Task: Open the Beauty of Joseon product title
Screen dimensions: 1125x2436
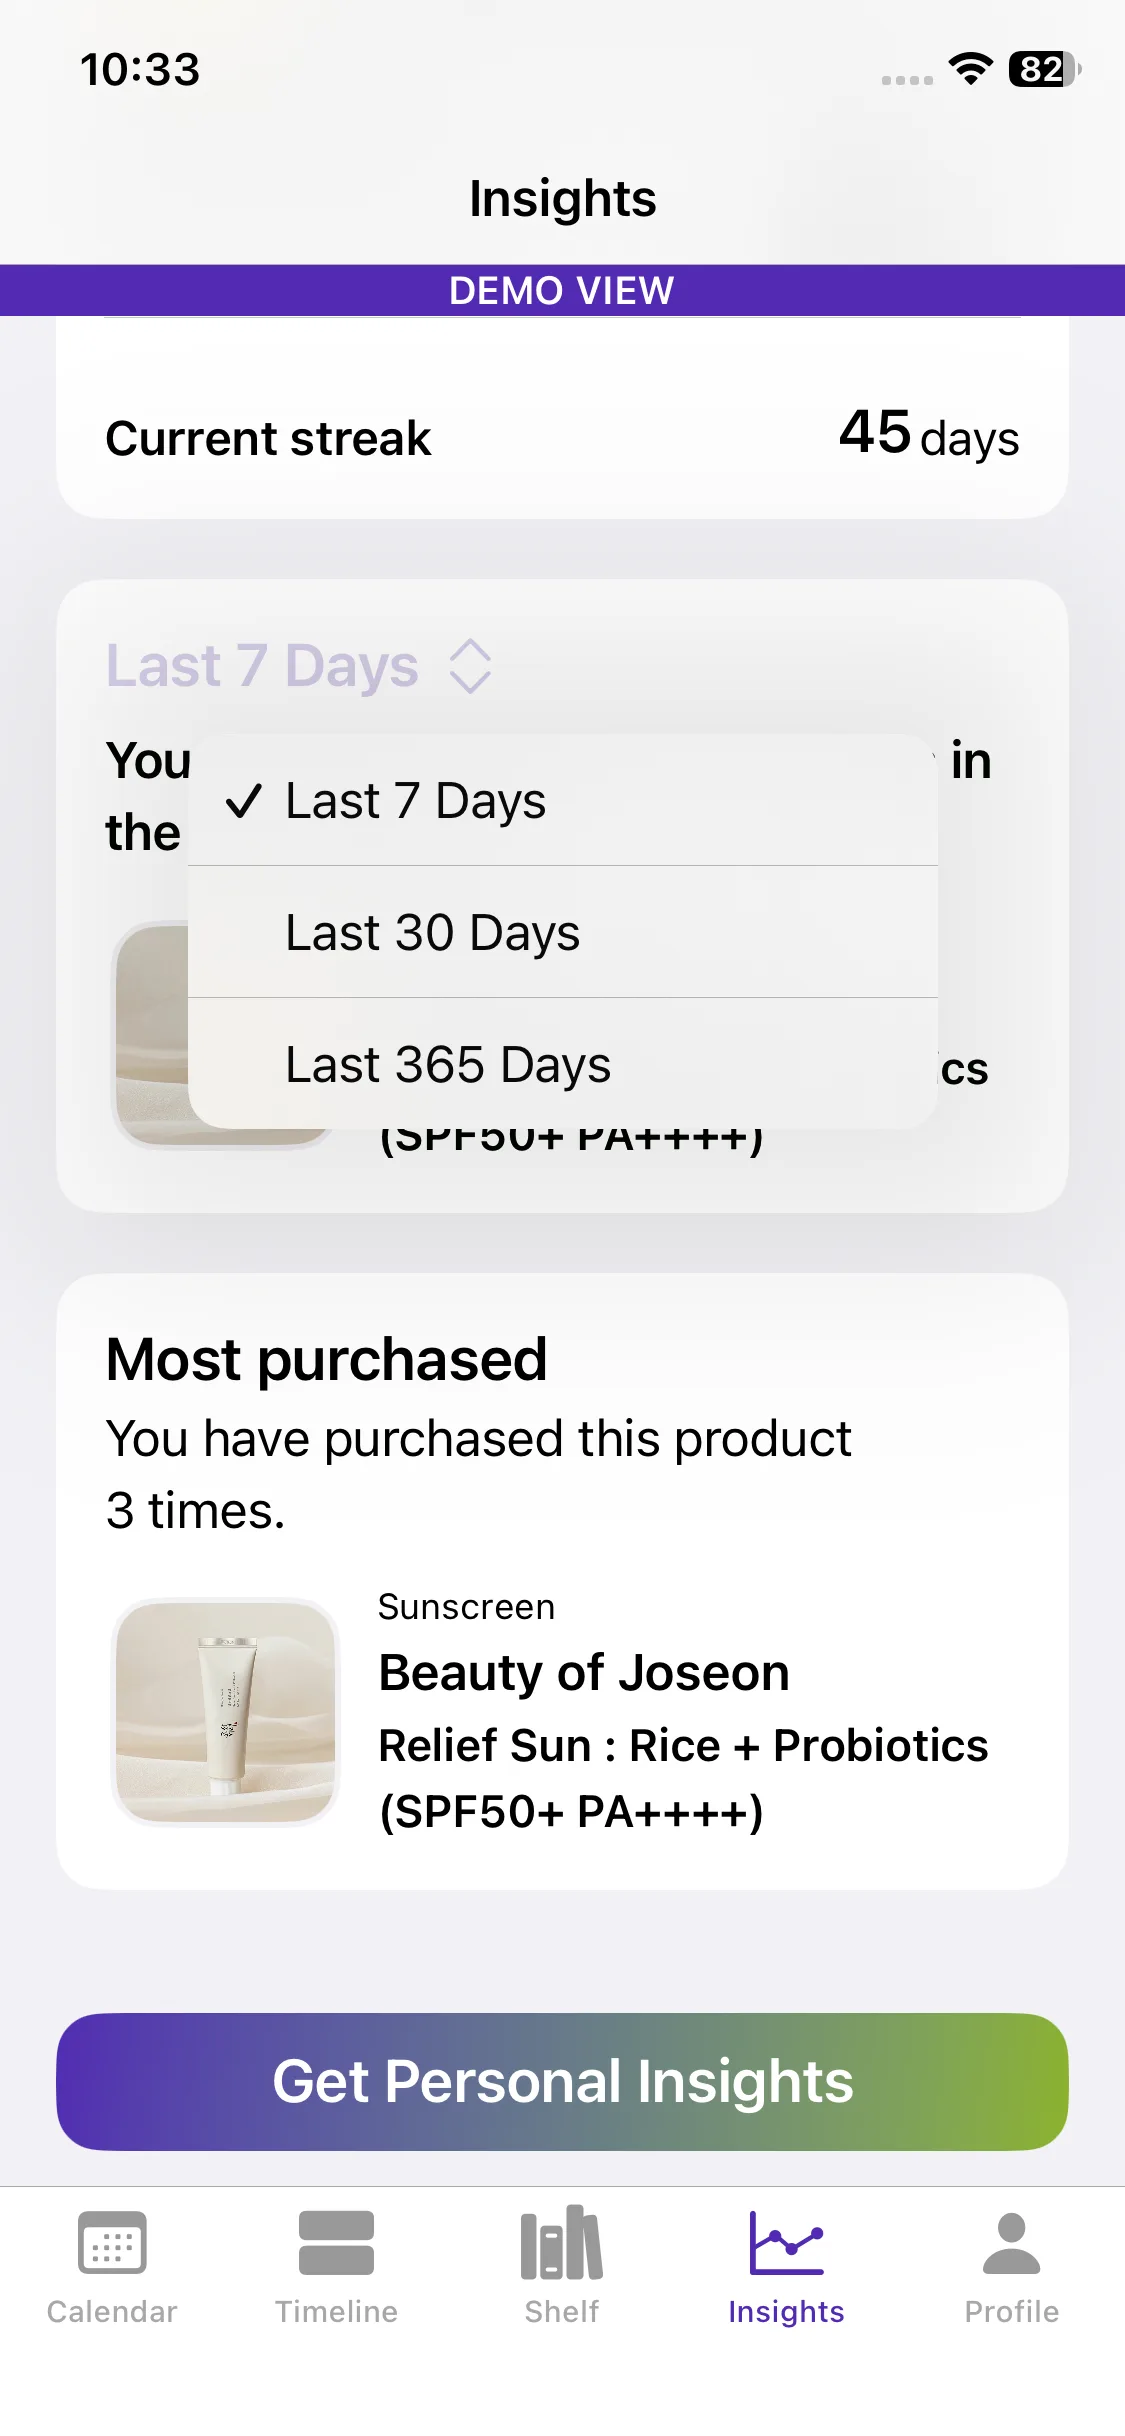Action: click(584, 1673)
